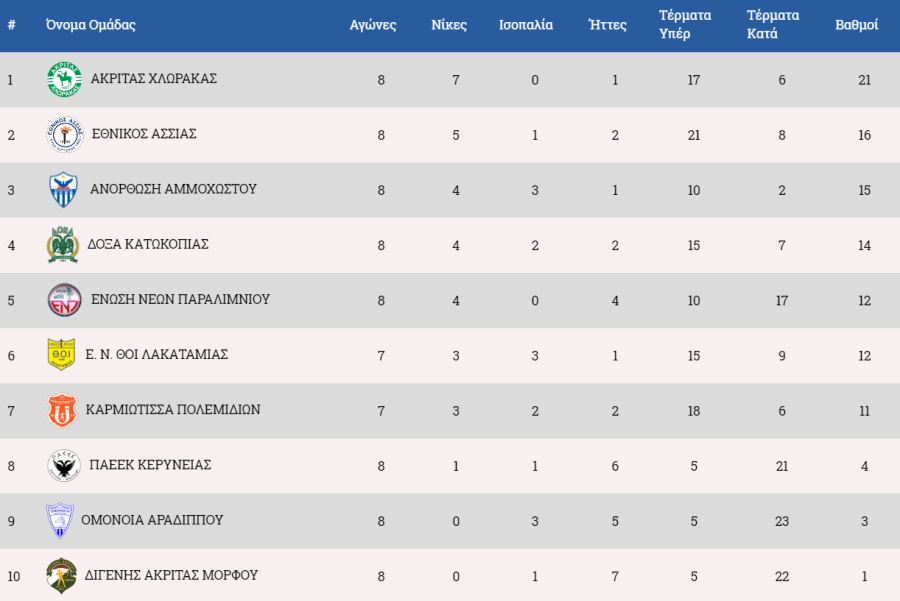The height and width of the screenshot is (601, 900).
Task: Click the Νίκες column header
Action: click(x=449, y=25)
